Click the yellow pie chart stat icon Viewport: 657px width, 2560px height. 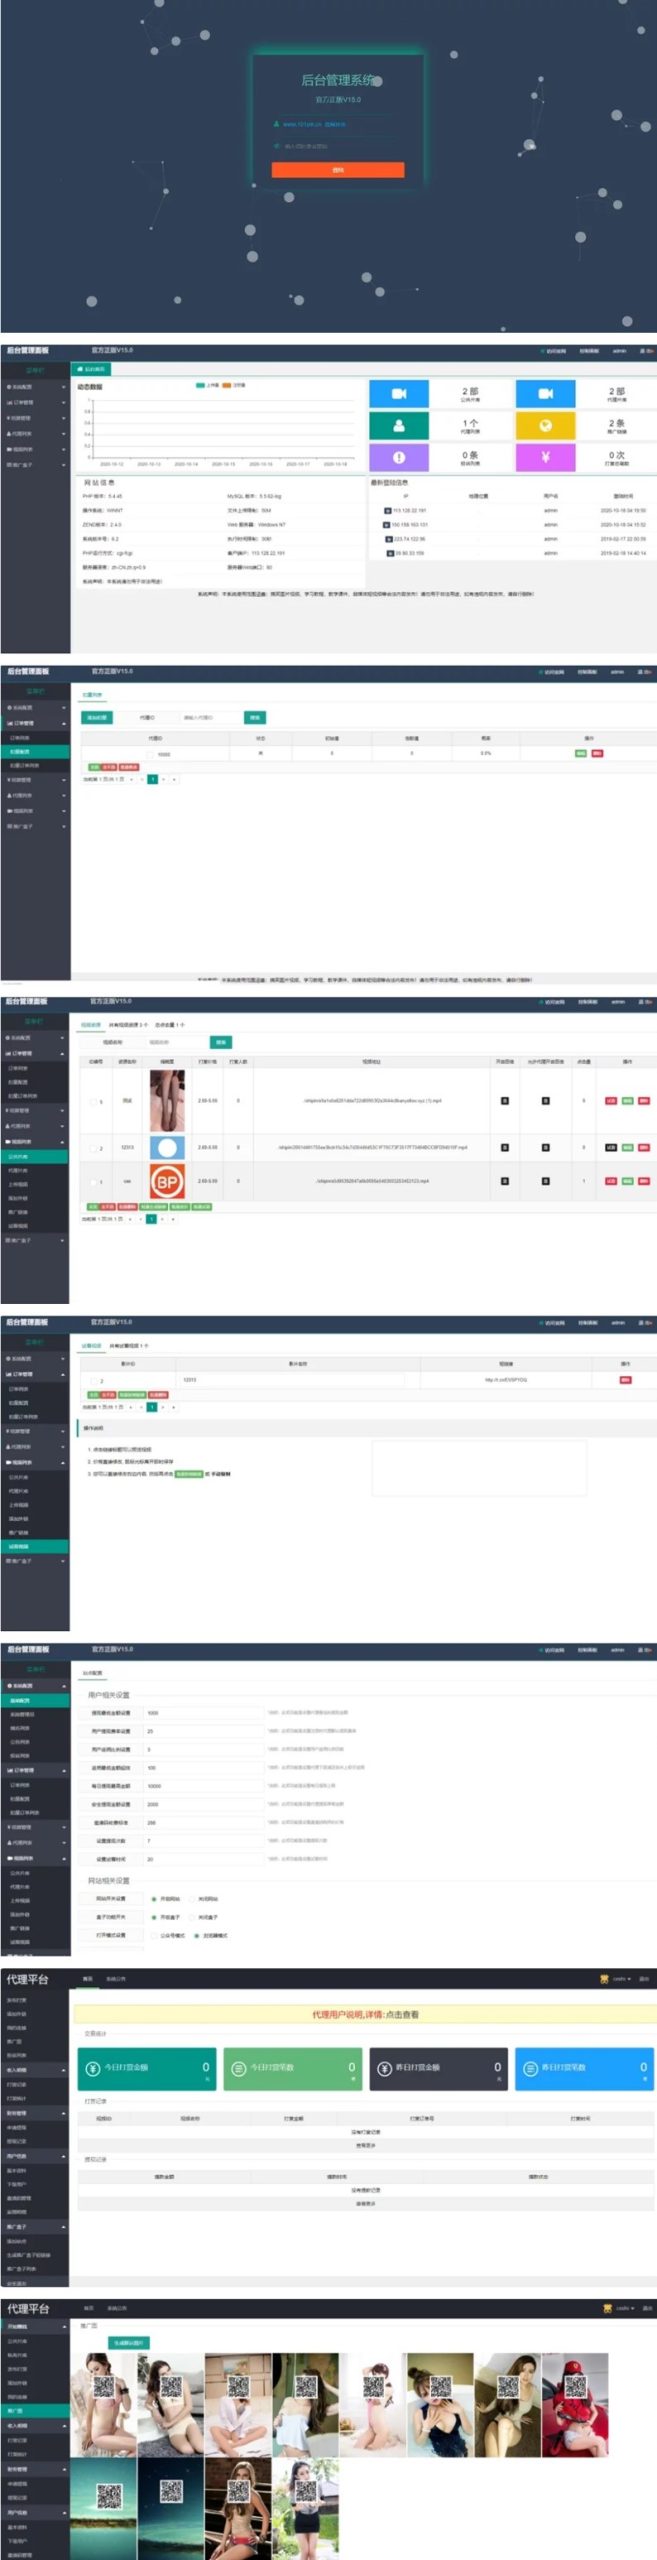[545, 425]
